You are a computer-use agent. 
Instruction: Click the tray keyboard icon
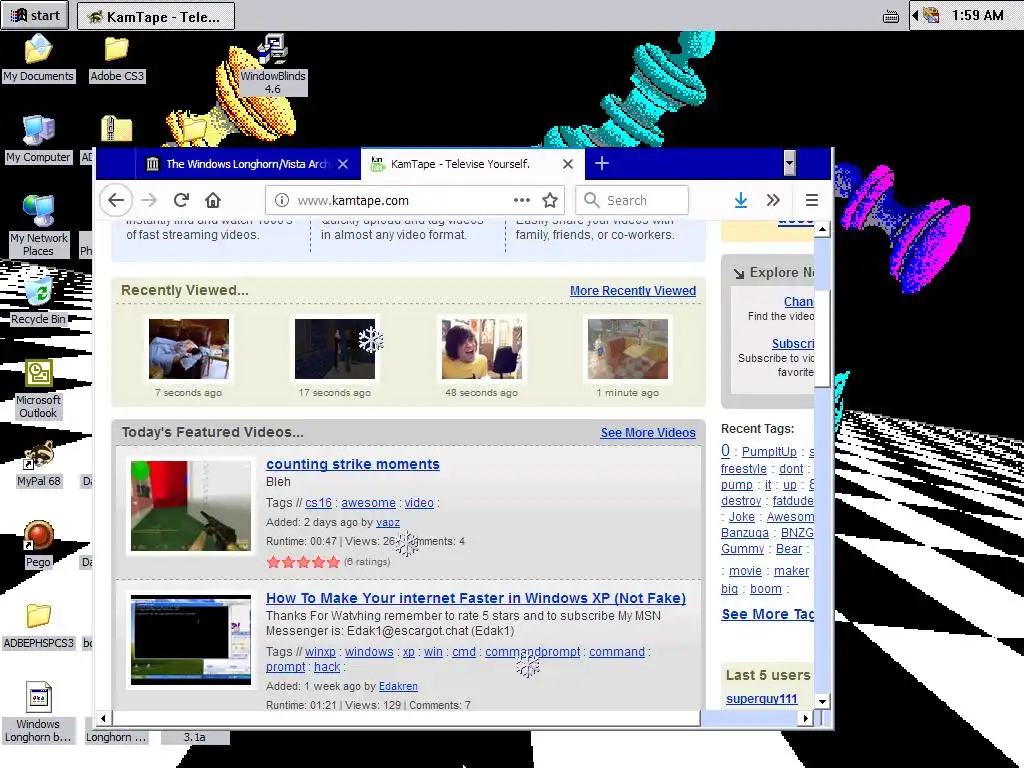click(x=891, y=16)
